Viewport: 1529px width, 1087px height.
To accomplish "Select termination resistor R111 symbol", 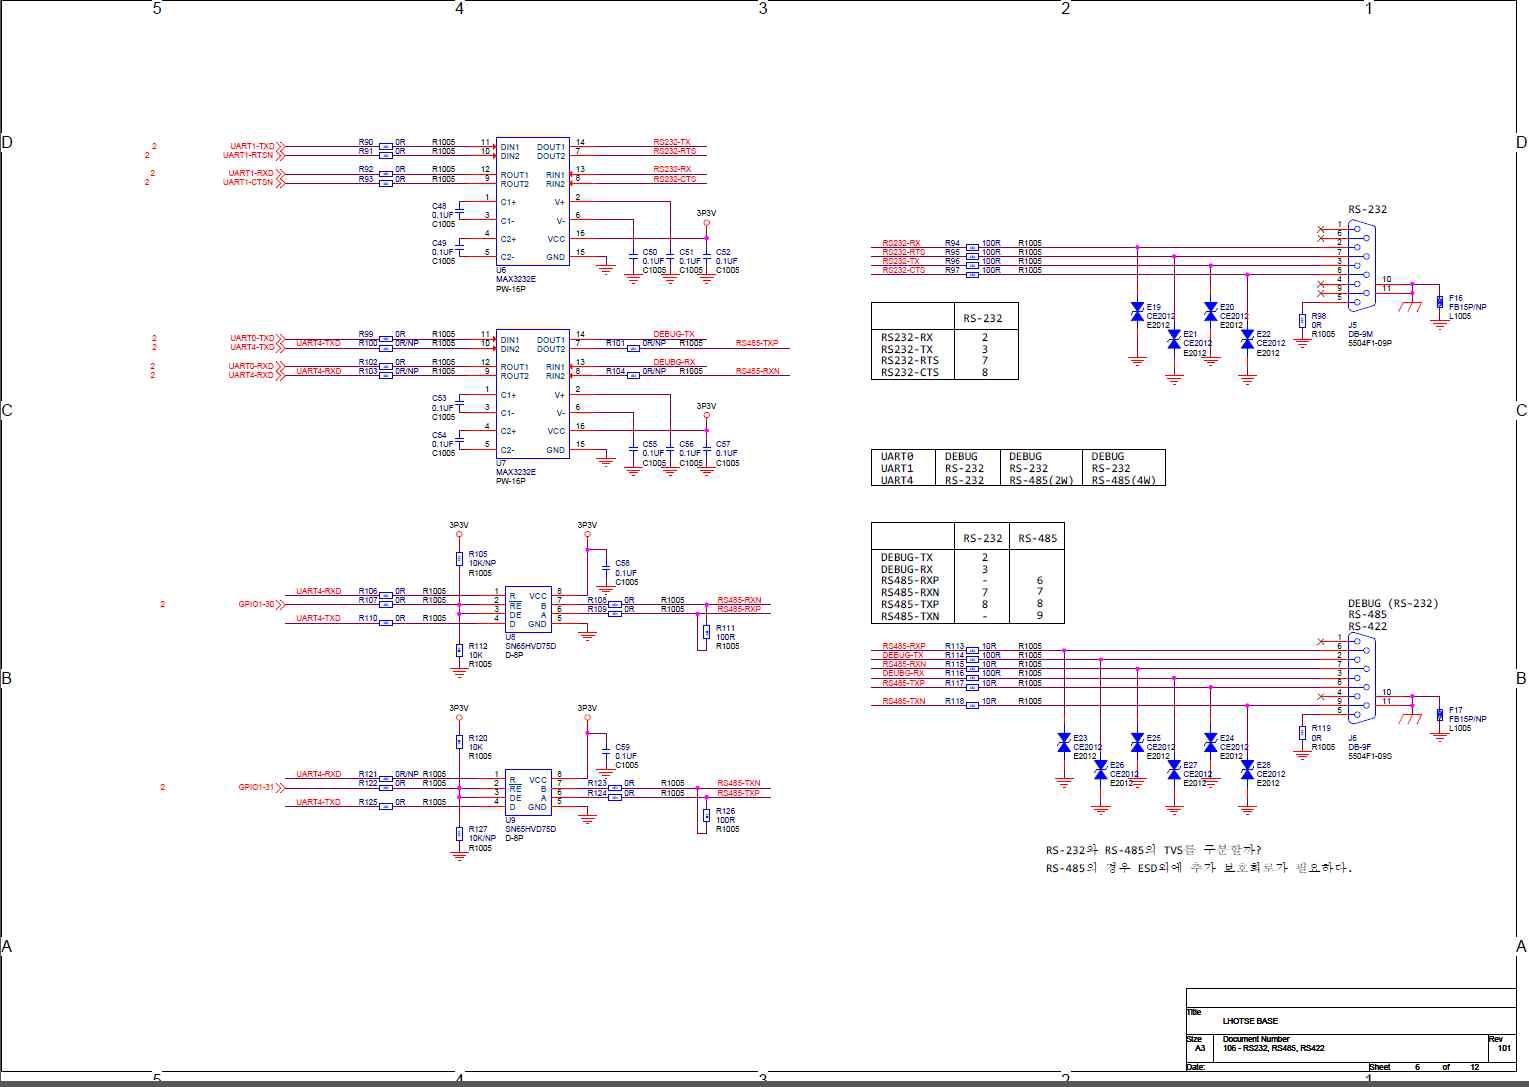I will [706, 632].
